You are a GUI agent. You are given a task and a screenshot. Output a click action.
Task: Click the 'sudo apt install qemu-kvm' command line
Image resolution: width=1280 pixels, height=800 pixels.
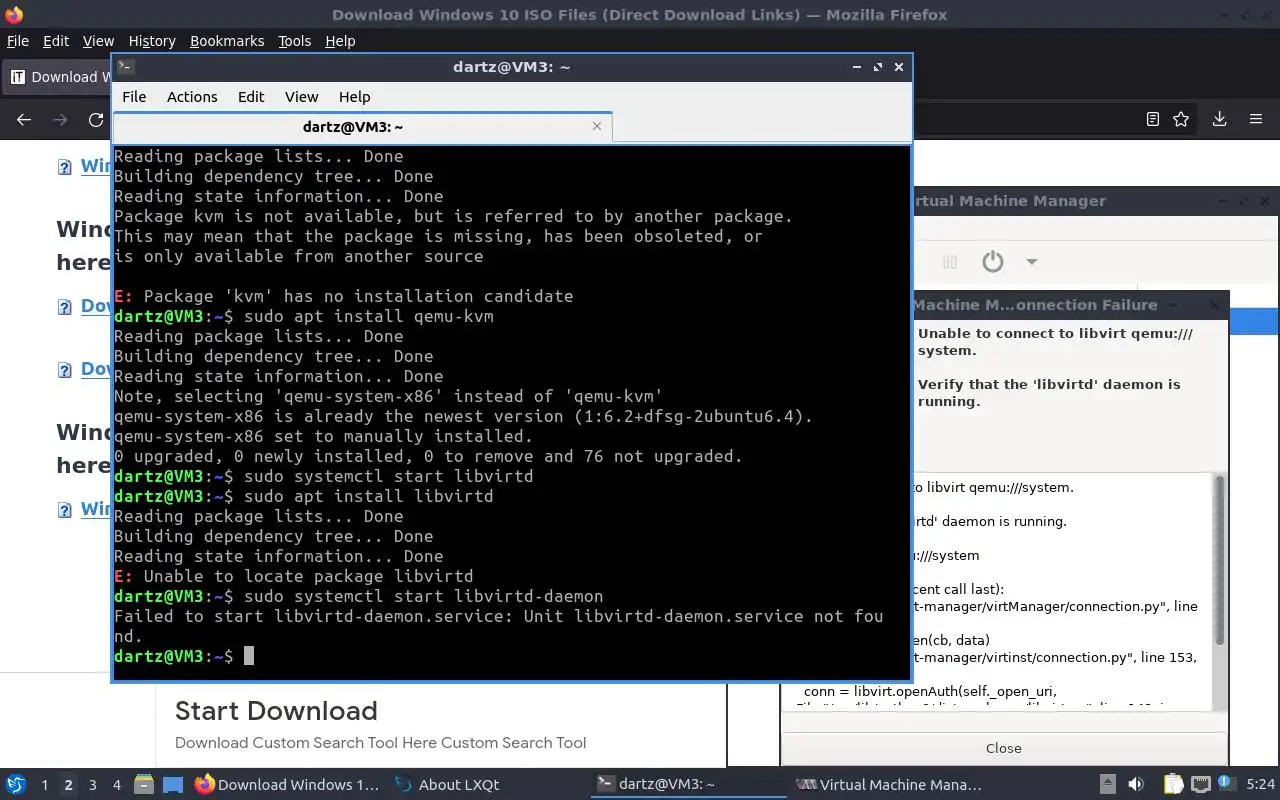(x=368, y=316)
